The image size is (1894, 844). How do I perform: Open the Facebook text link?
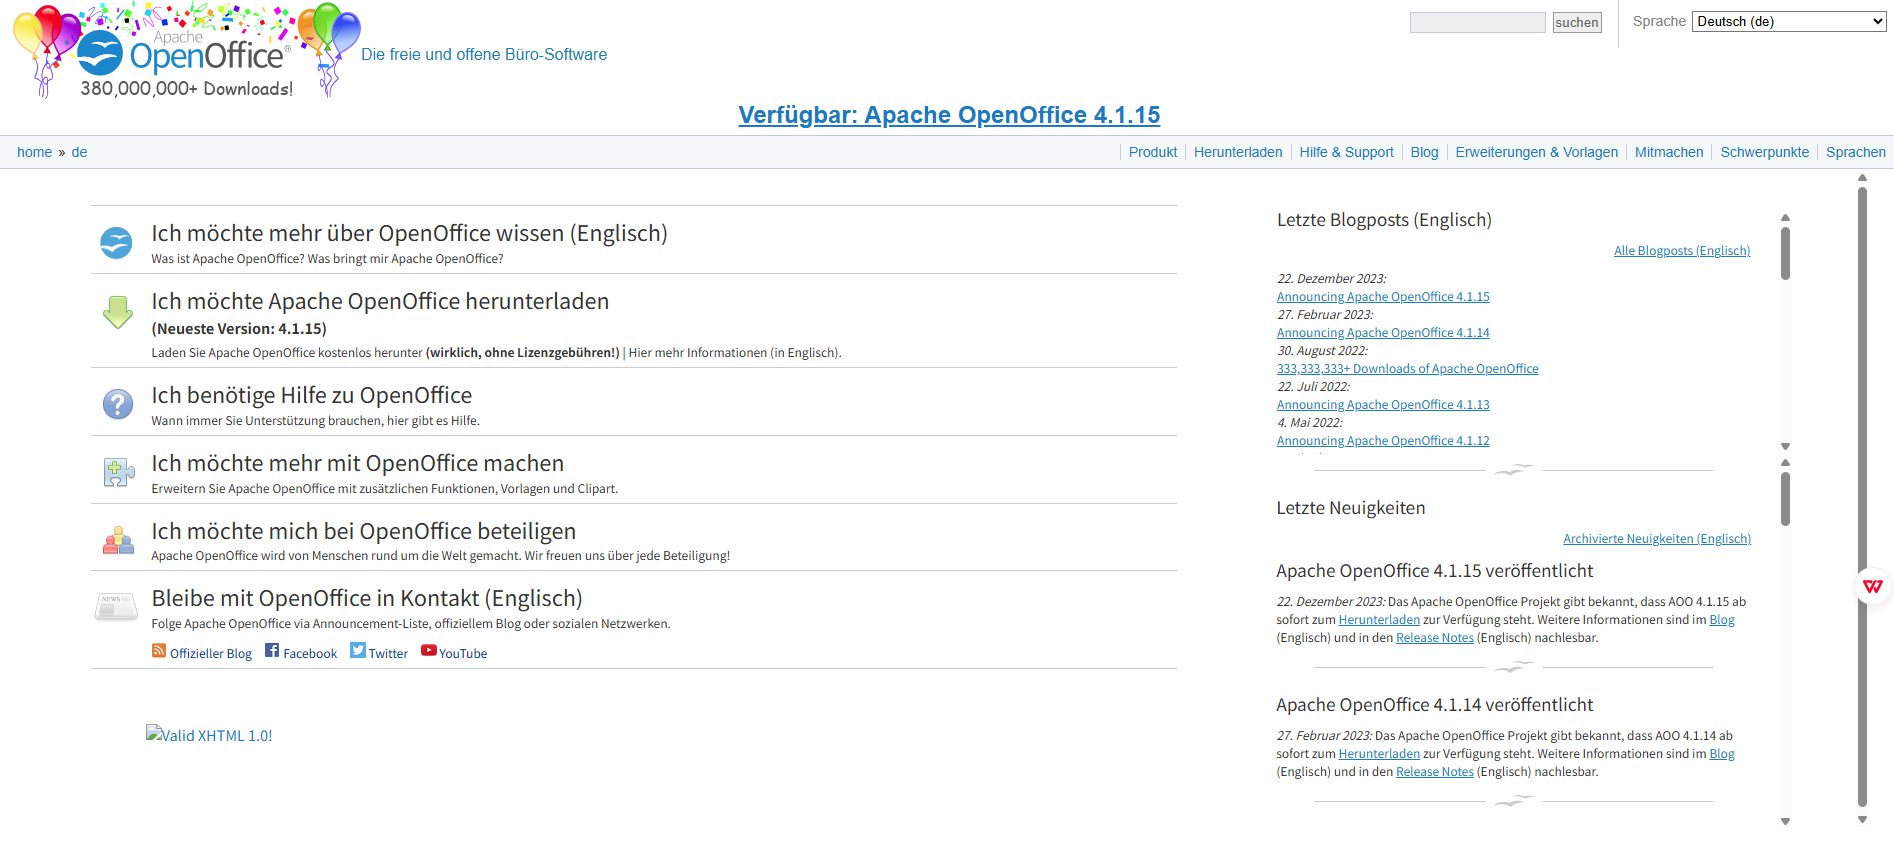pos(310,653)
